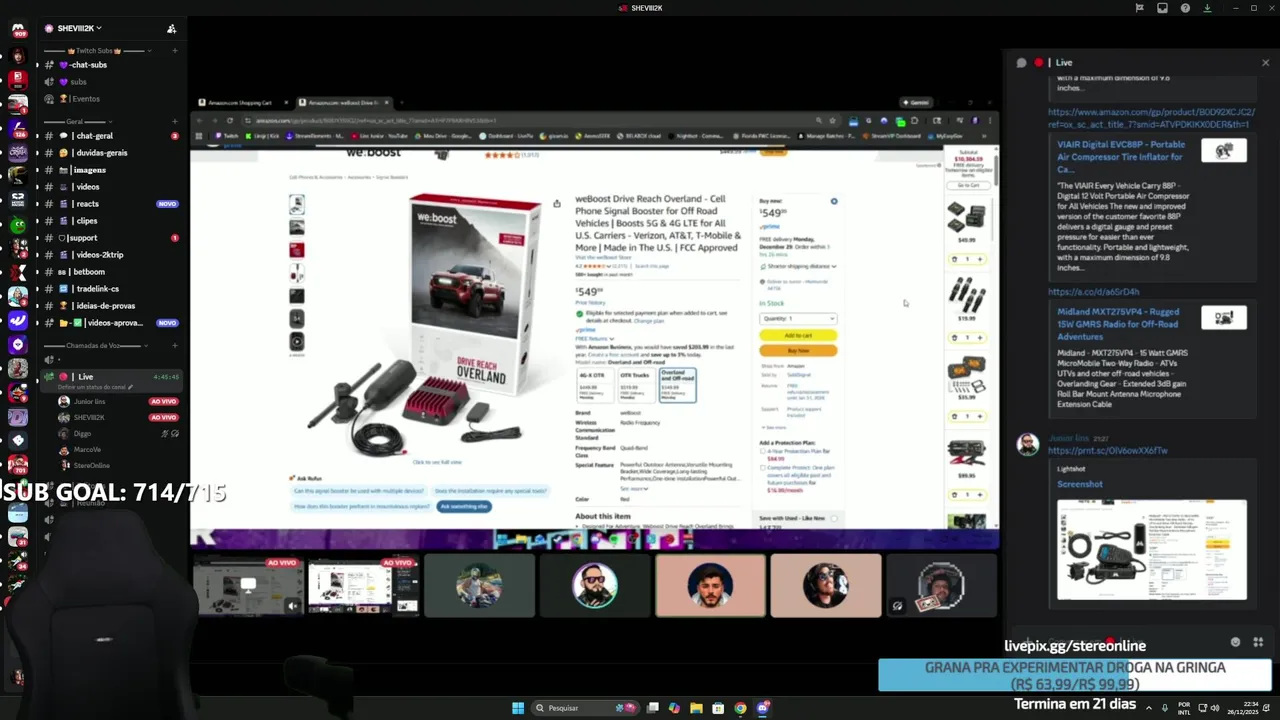
Task: Collapse the Twitch Subs channel category
Action: 97,50
